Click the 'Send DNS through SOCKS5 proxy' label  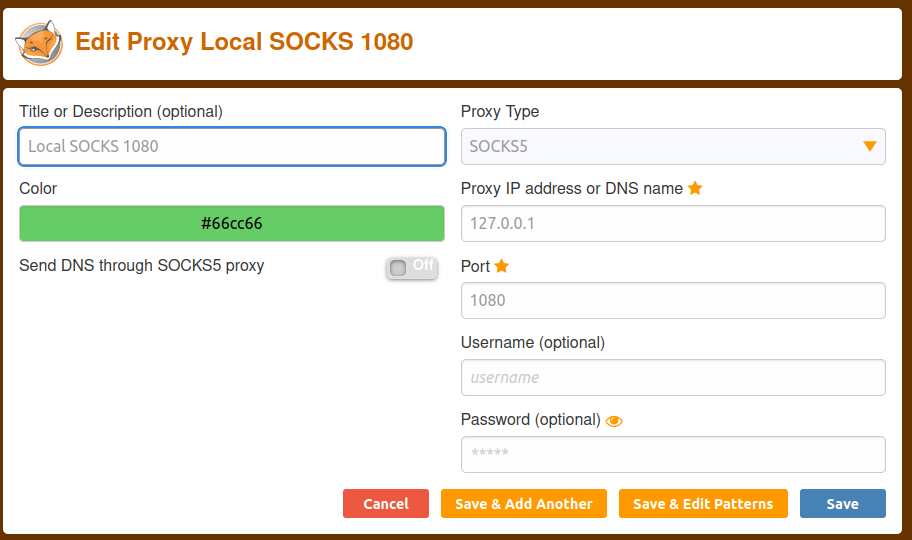click(x=142, y=266)
